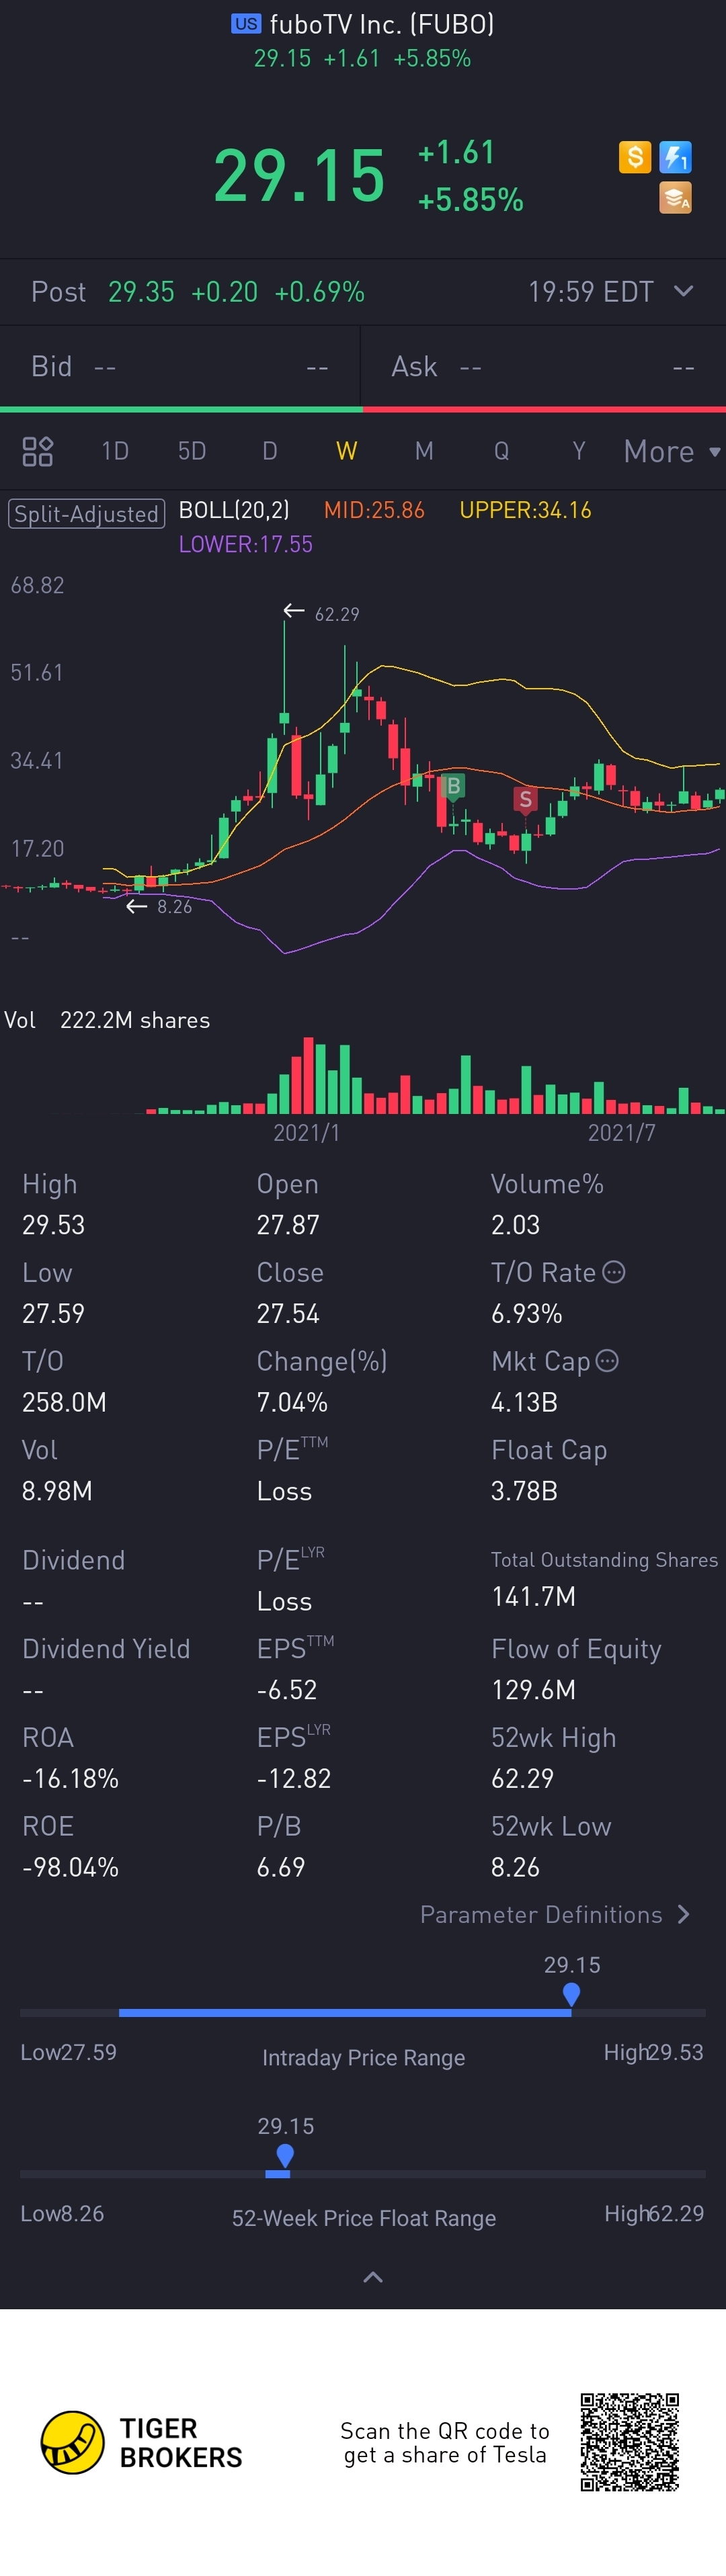
Task: Tap the T/O Rate info icon
Action: click(614, 1272)
